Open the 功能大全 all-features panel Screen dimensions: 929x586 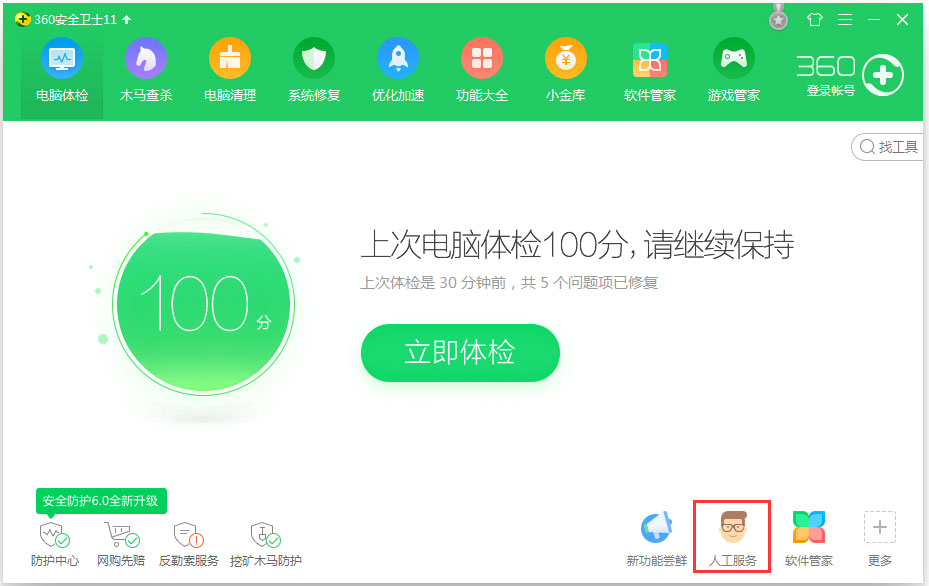click(x=481, y=68)
